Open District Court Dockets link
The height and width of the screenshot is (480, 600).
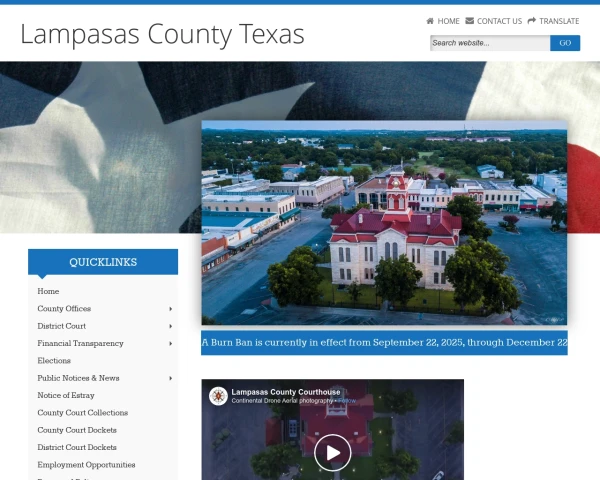77,447
